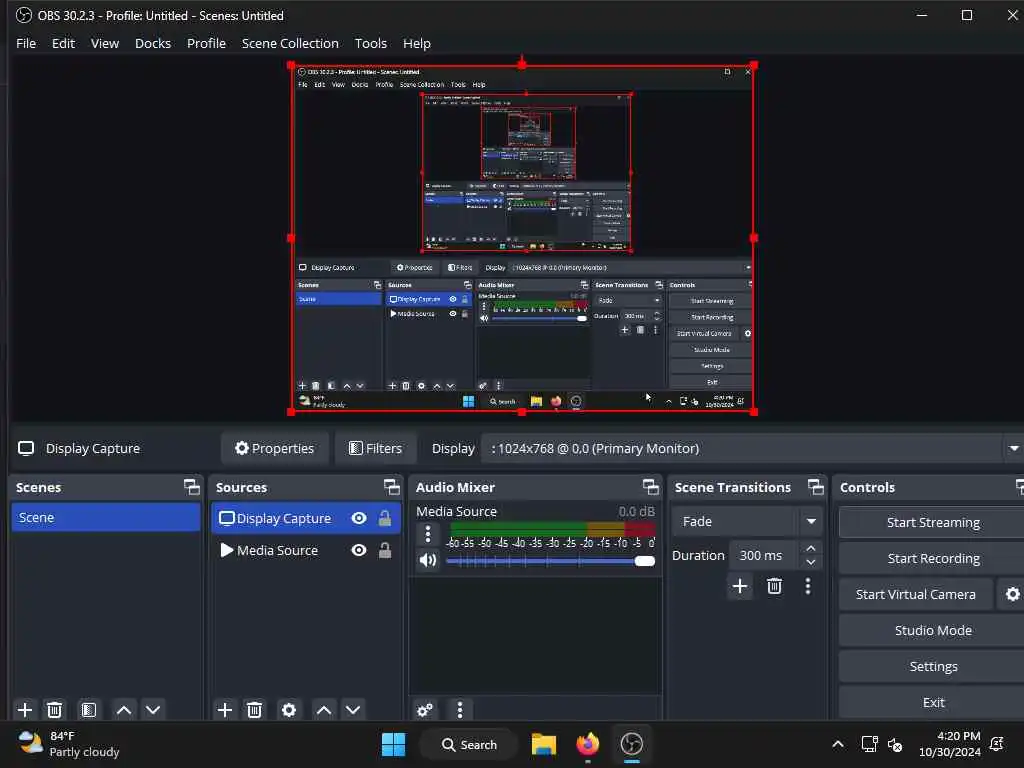Open weather widget showing 84°F
This screenshot has height=768, width=1024.
tap(69, 744)
